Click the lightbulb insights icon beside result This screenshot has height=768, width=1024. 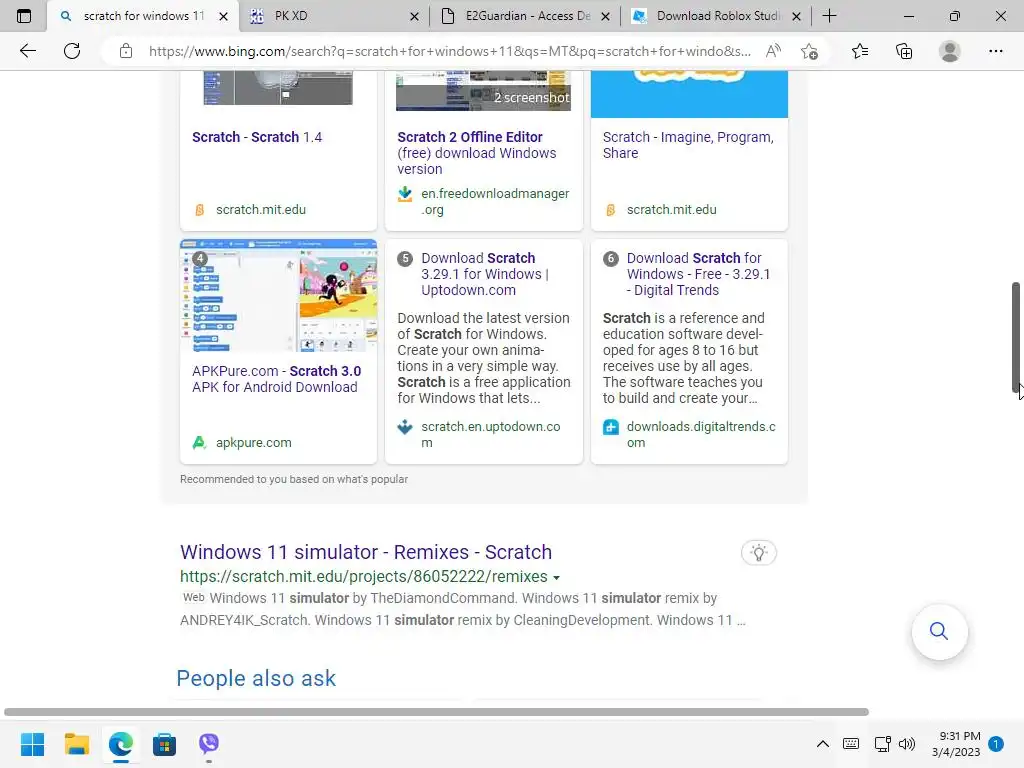click(758, 553)
